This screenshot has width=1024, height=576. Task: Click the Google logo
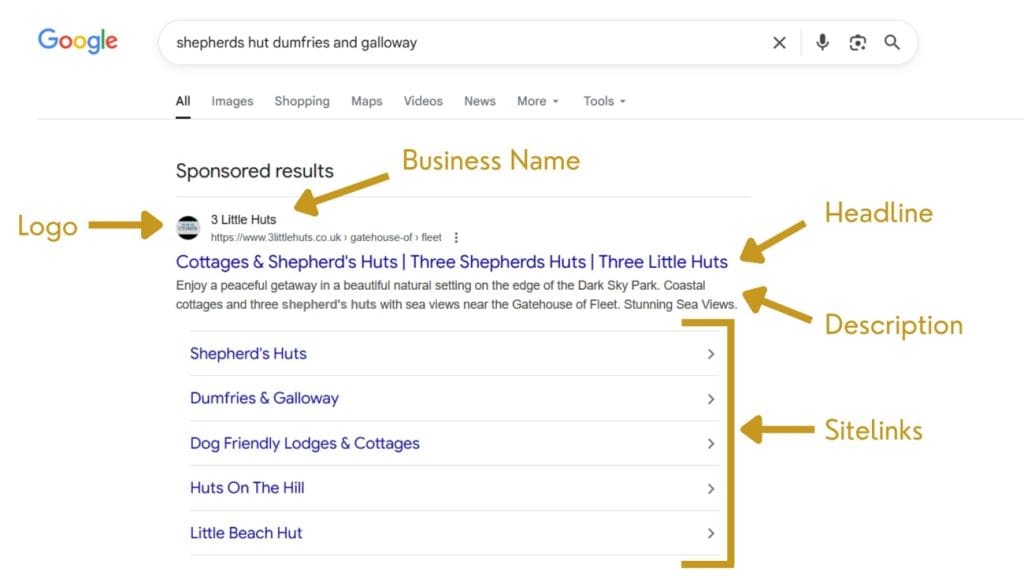click(77, 41)
